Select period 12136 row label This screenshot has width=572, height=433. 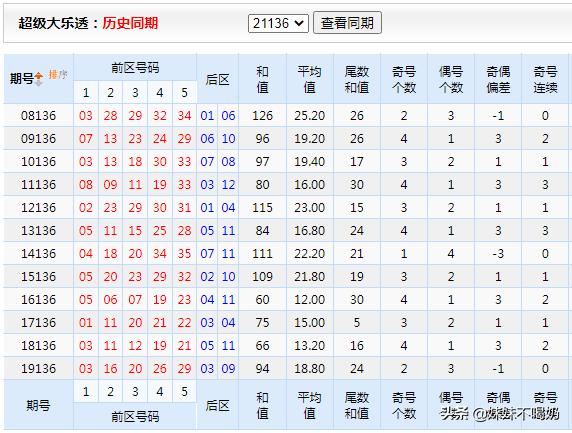point(38,208)
